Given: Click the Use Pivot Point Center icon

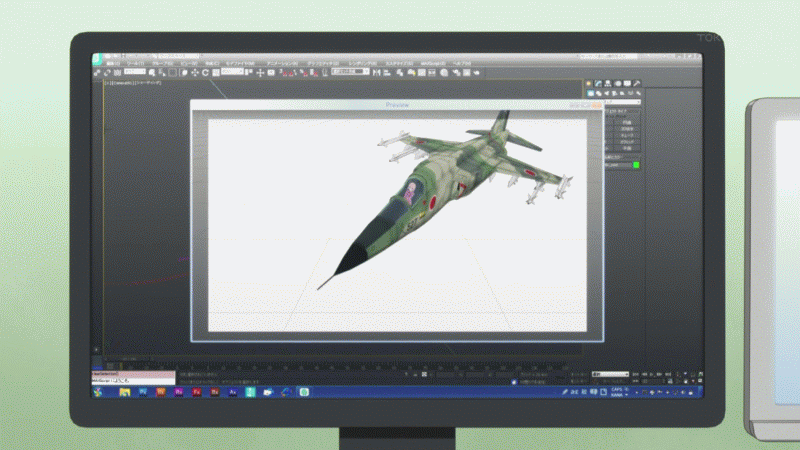Looking at the screenshot, I should coord(249,72).
